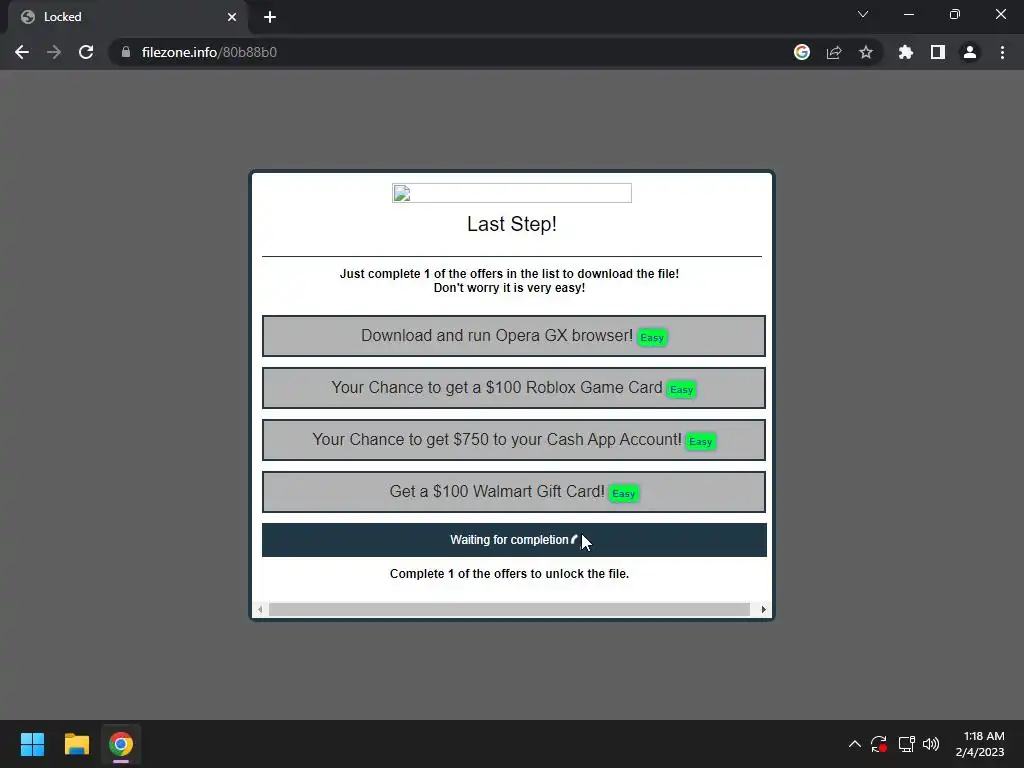1024x768 pixels.
Task: Click the 'Don't worry it is very easy!' text
Action: point(509,288)
